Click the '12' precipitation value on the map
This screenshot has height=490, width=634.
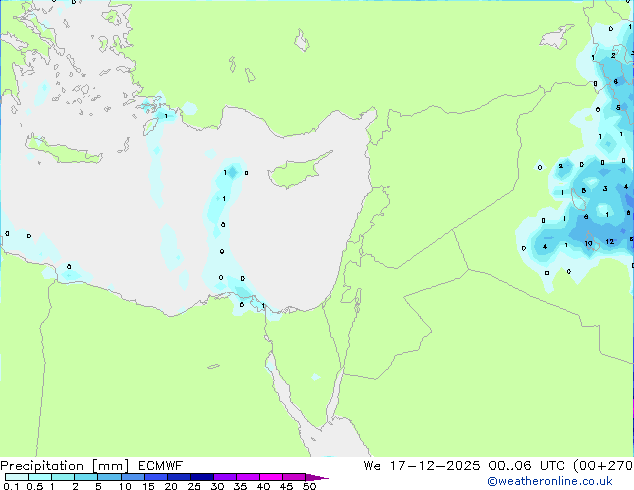610,241
